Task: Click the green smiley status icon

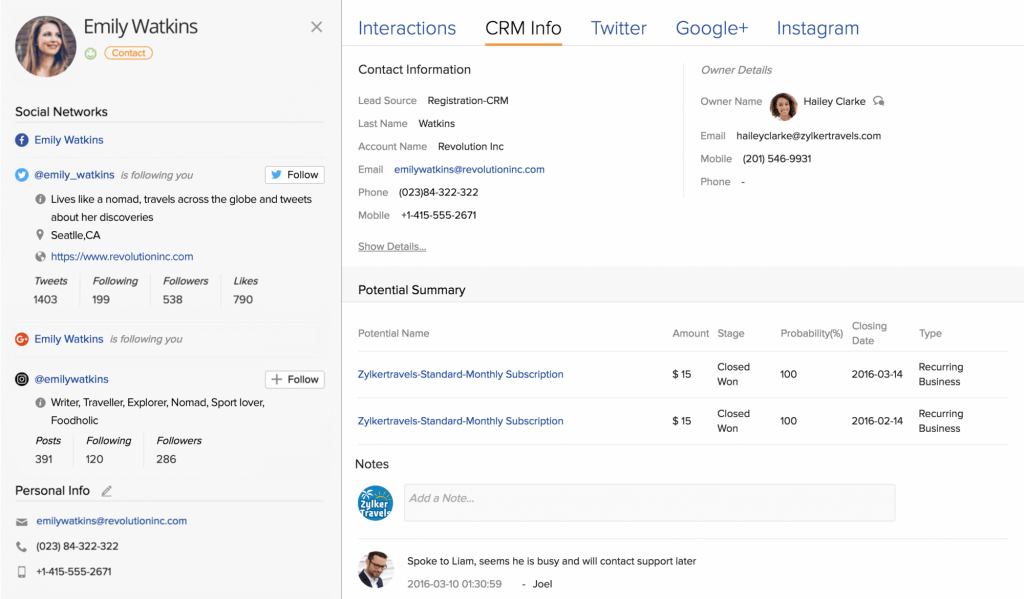Action: pyautogui.click(x=91, y=53)
